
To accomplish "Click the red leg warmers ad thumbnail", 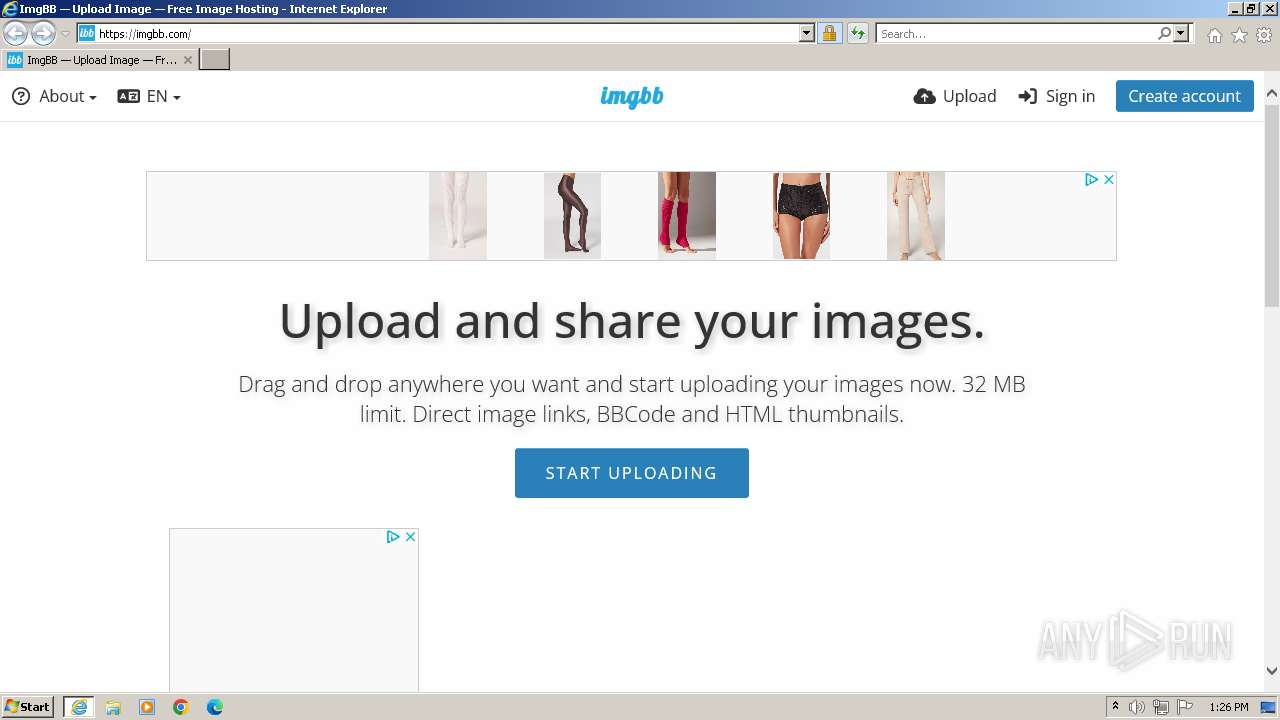I will point(687,216).
